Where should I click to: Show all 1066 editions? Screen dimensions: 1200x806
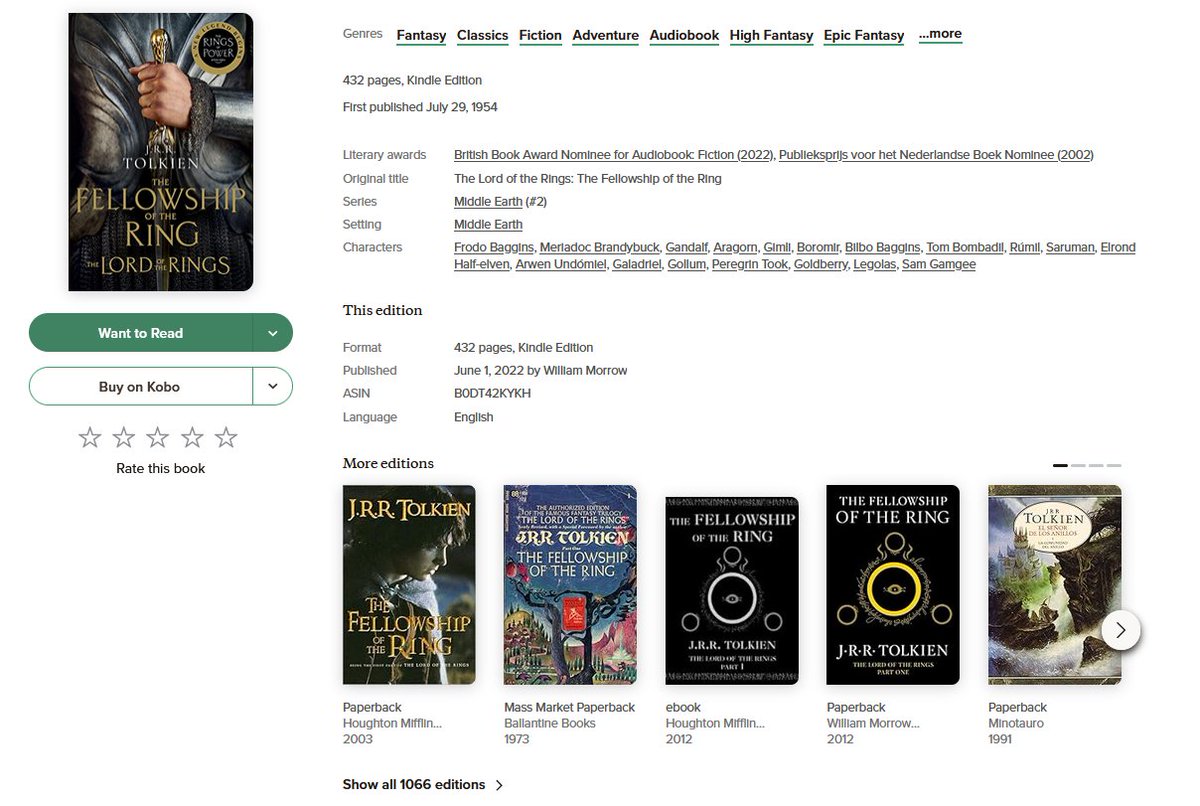pyautogui.click(x=423, y=785)
